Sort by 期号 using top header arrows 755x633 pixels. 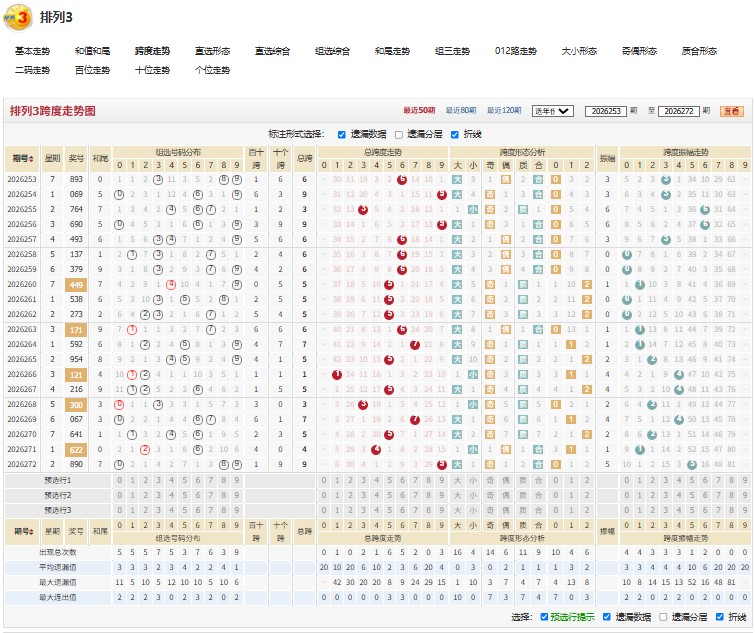(32, 158)
